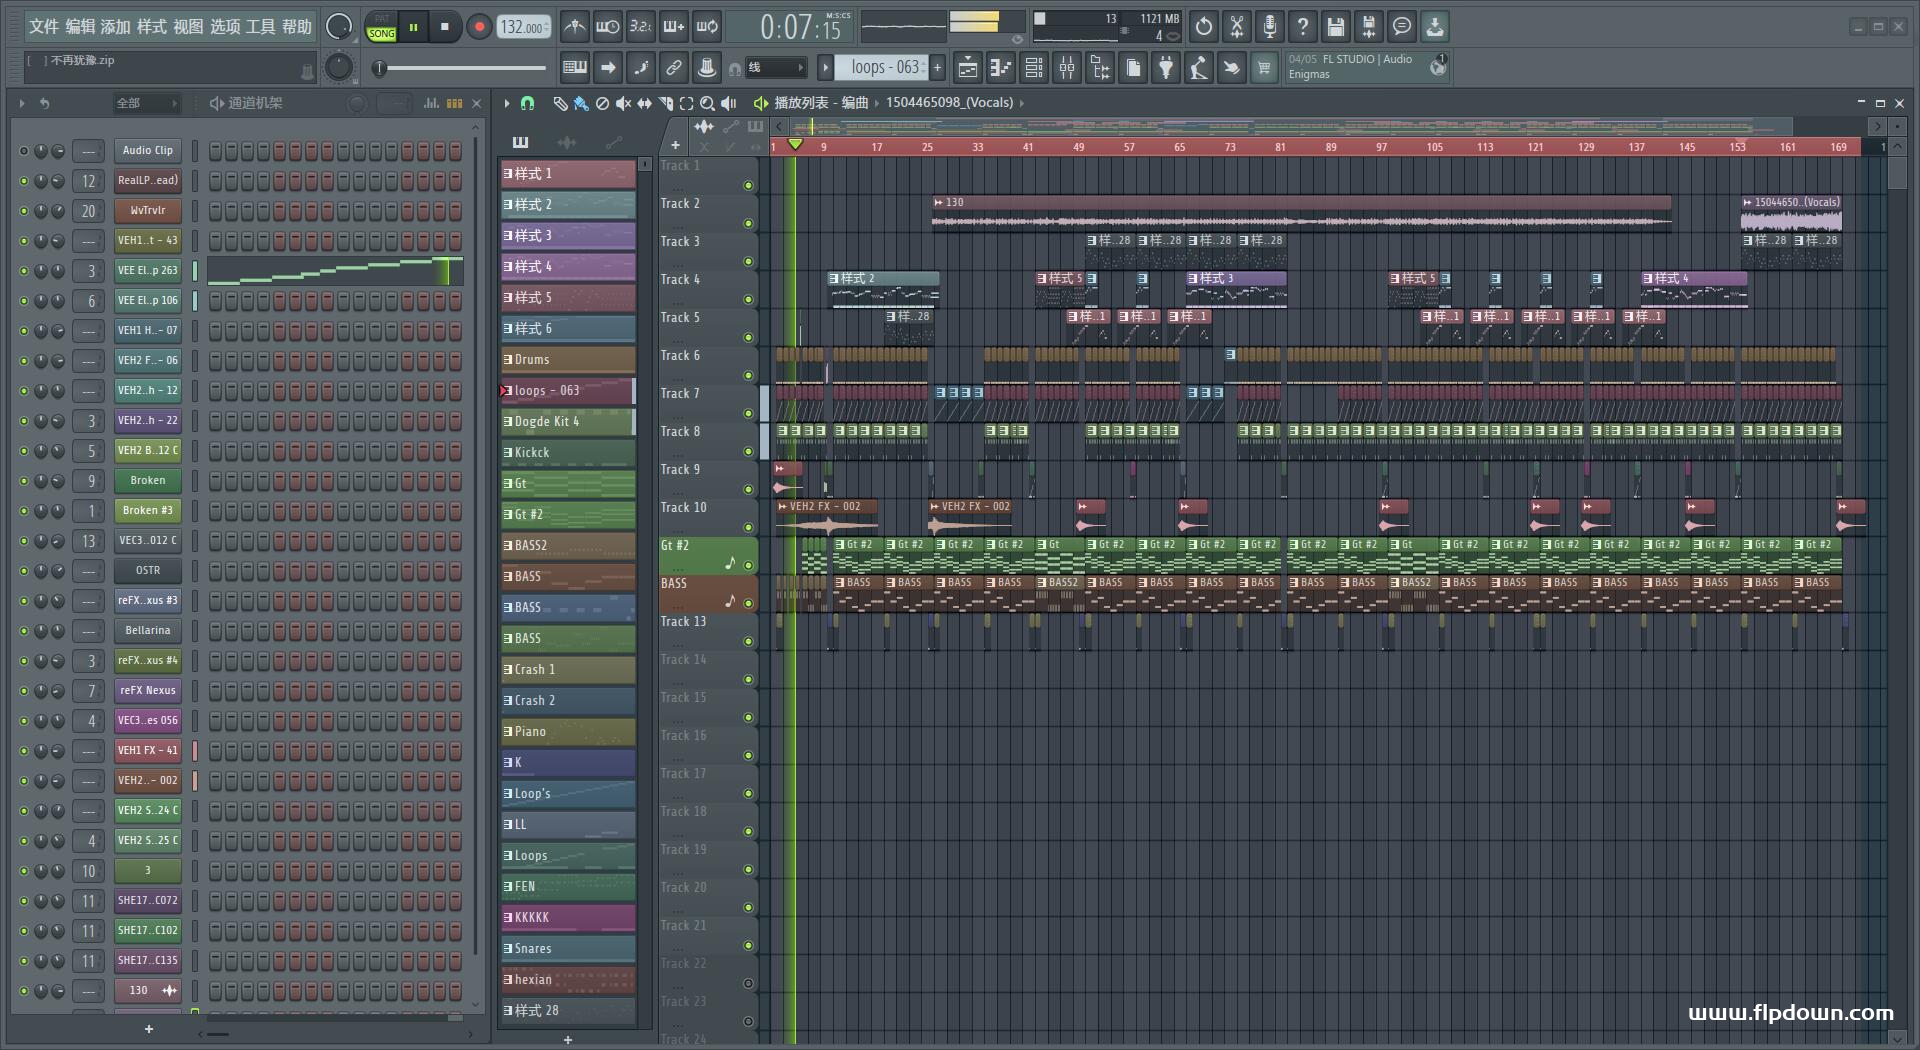Mute the Bellarina channel LED
Image resolution: width=1920 pixels, height=1050 pixels.
(24, 631)
